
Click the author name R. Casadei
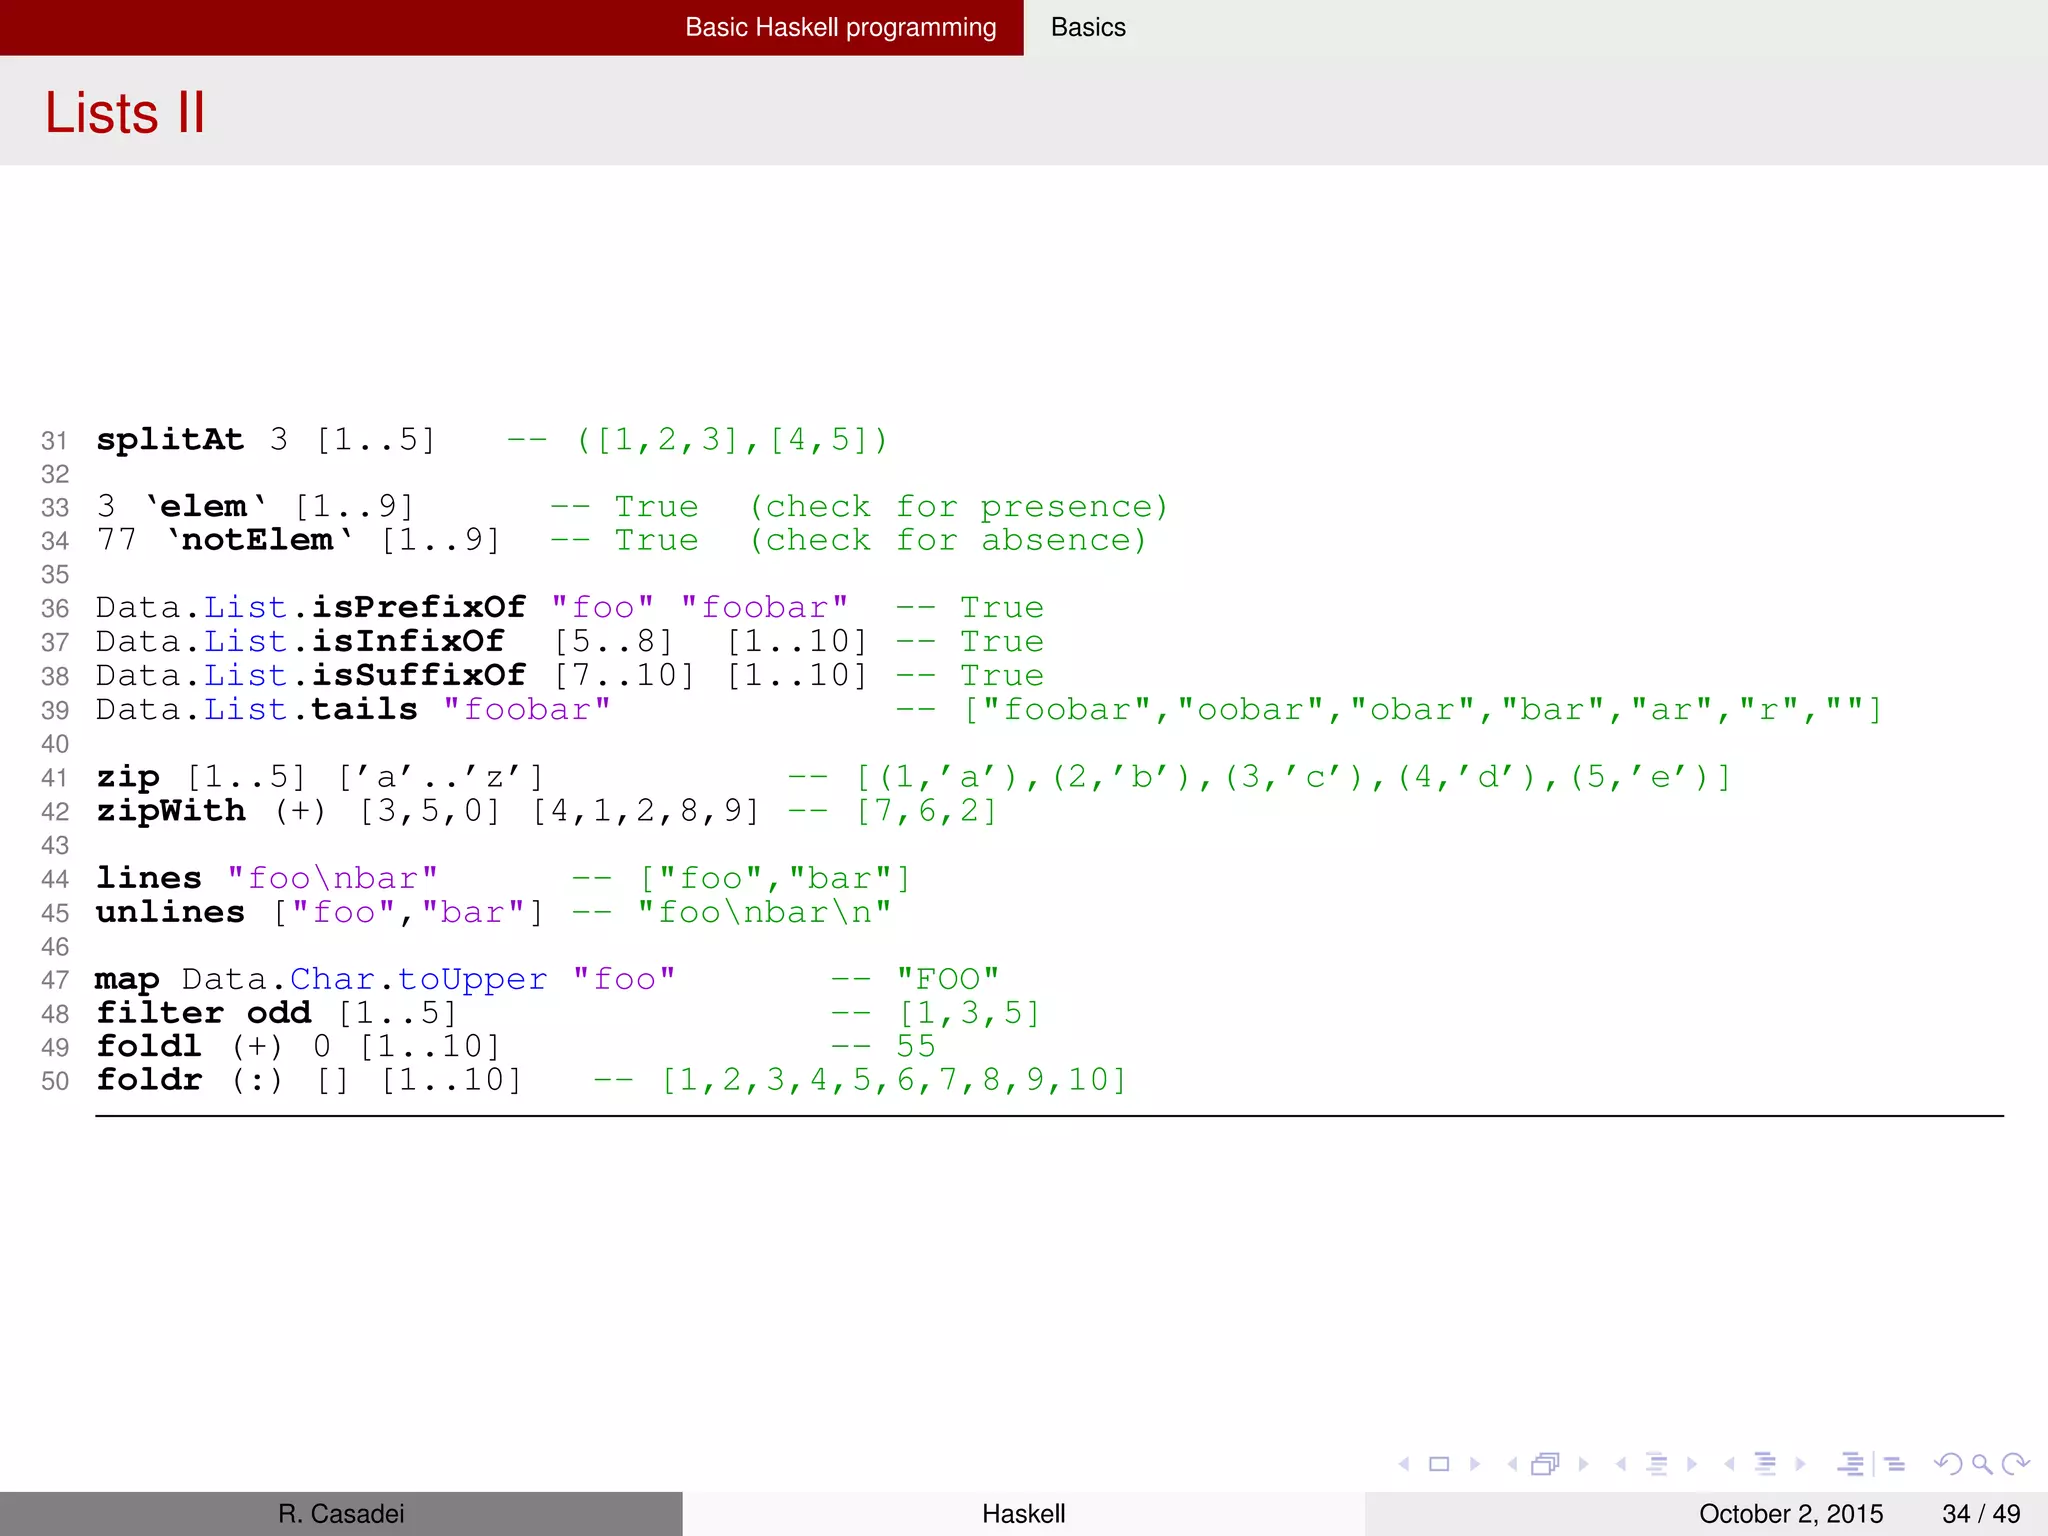tap(341, 1514)
